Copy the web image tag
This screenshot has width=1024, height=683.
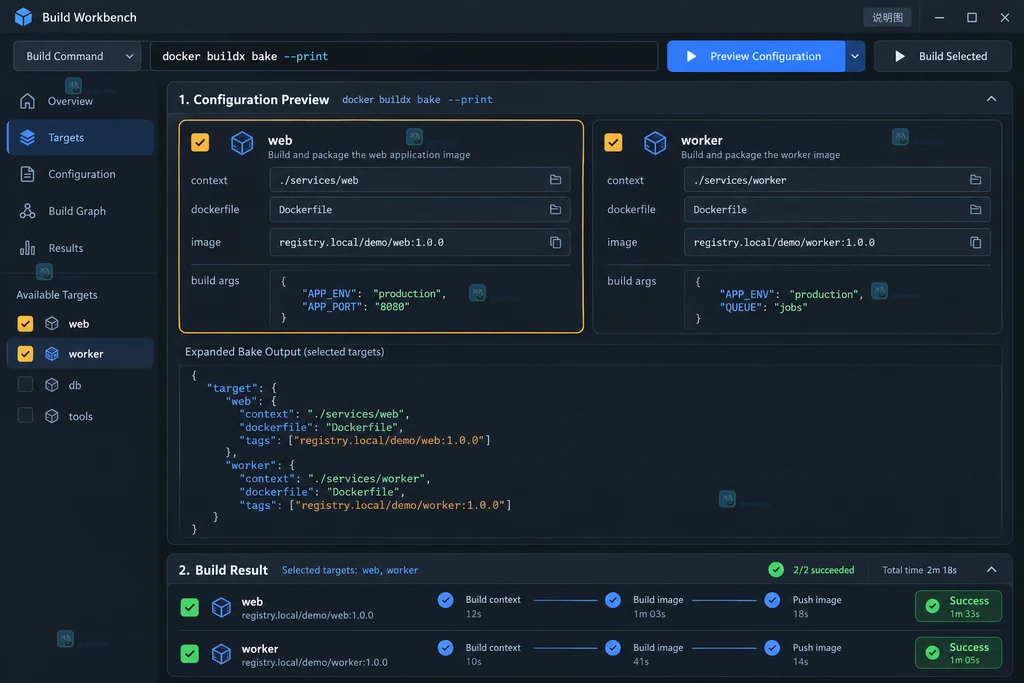coord(555,242)
